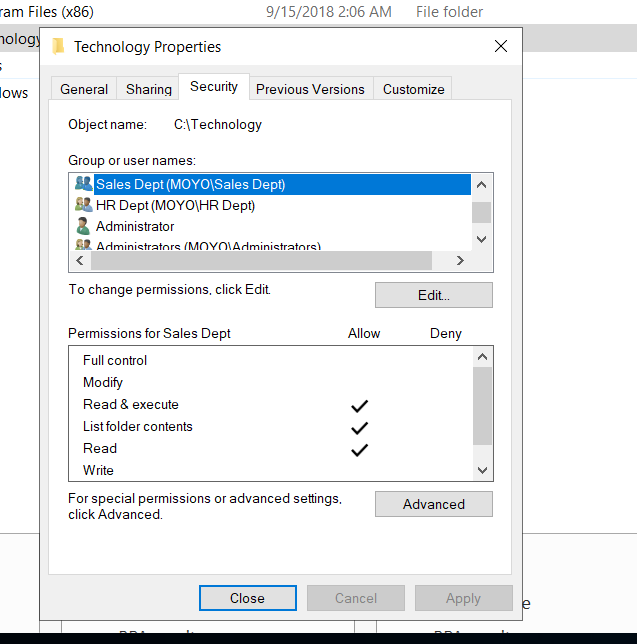Open Advanced security settings
Image resolution: width=637 pixels, height=644 pixels.
pos(433,504)
